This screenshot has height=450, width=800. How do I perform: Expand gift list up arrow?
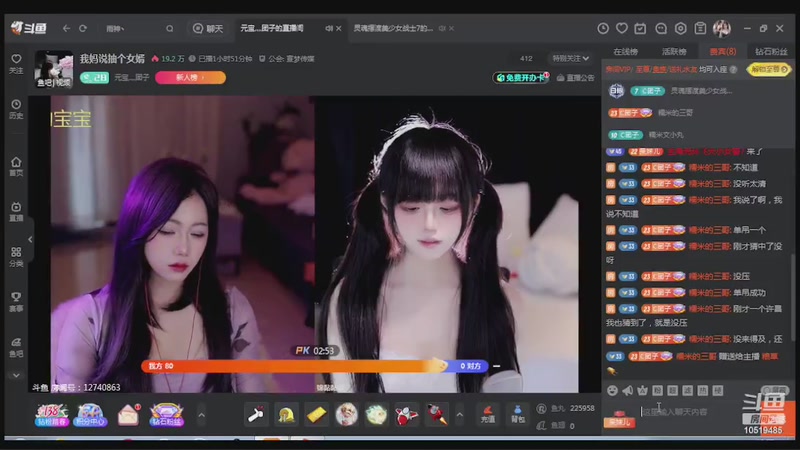(460, 415)
